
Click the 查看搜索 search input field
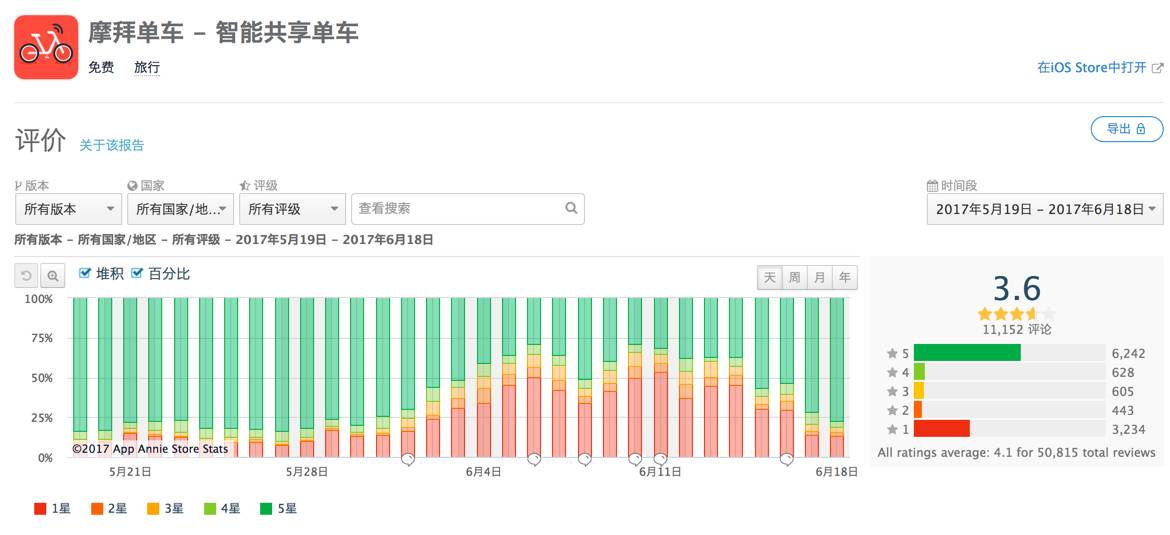(468, 209)
